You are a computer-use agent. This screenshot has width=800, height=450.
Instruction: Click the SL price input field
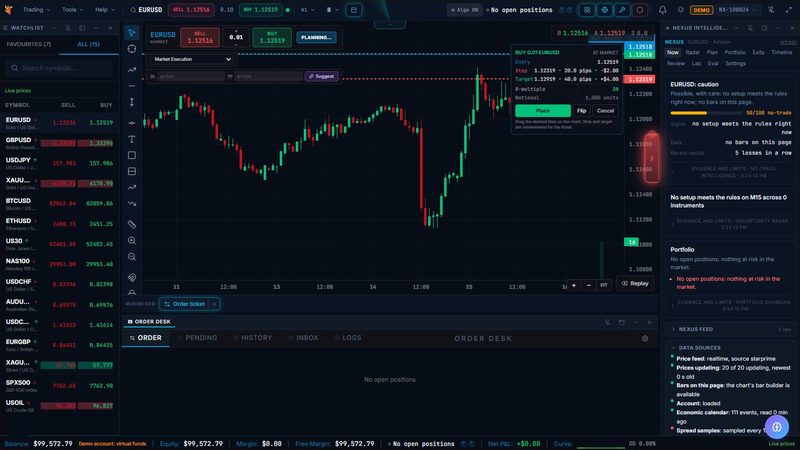pos(191,76)
